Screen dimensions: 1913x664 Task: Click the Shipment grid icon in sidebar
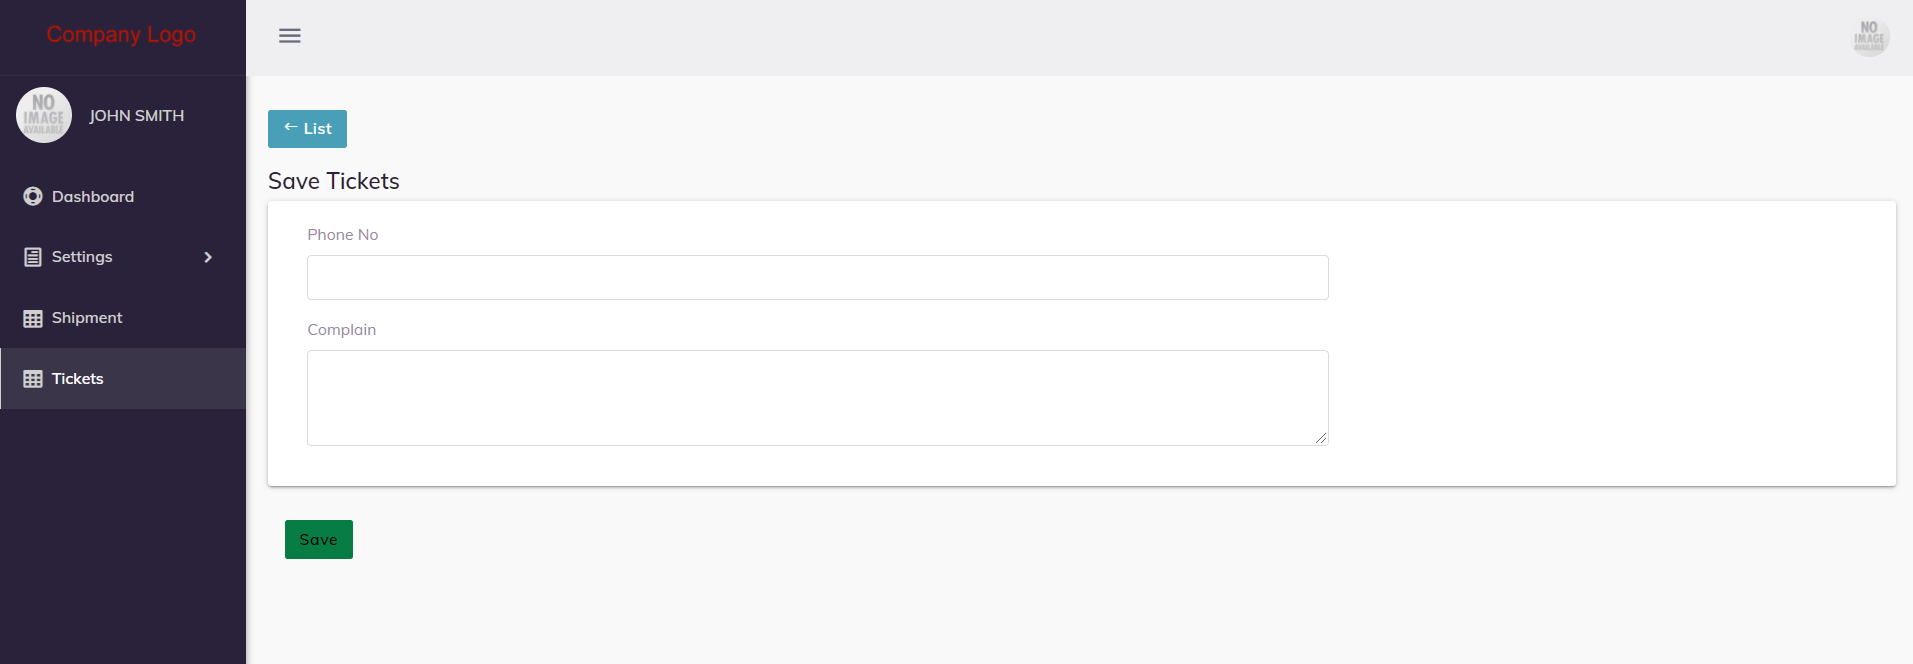[x=33, y=319]
